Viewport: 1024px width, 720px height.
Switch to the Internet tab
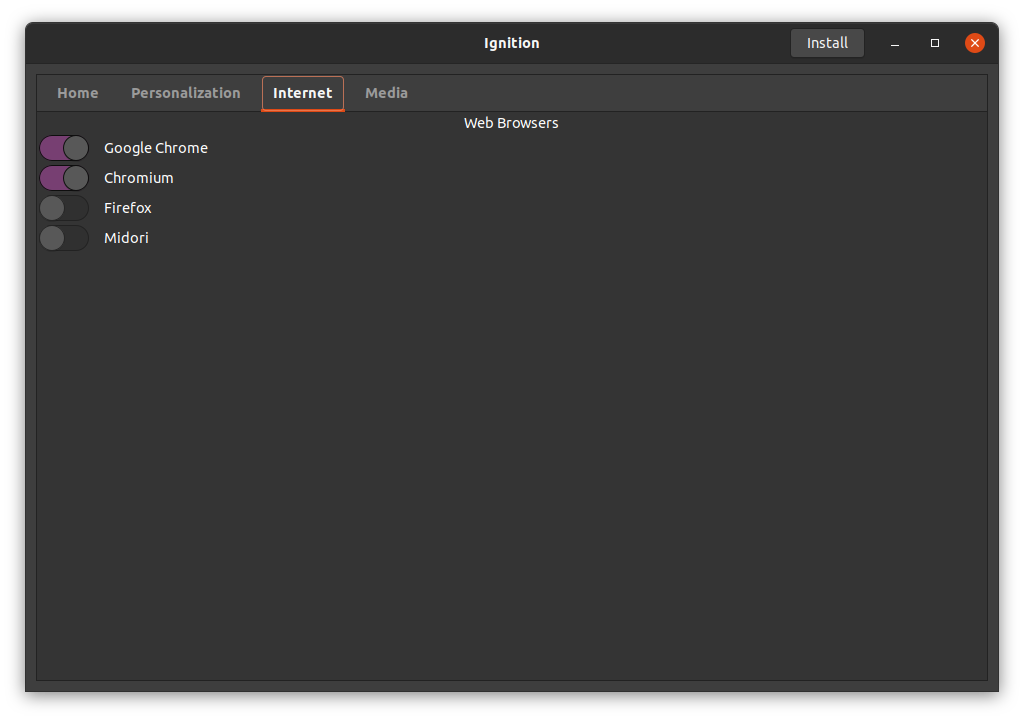click(x=302, y=92)
